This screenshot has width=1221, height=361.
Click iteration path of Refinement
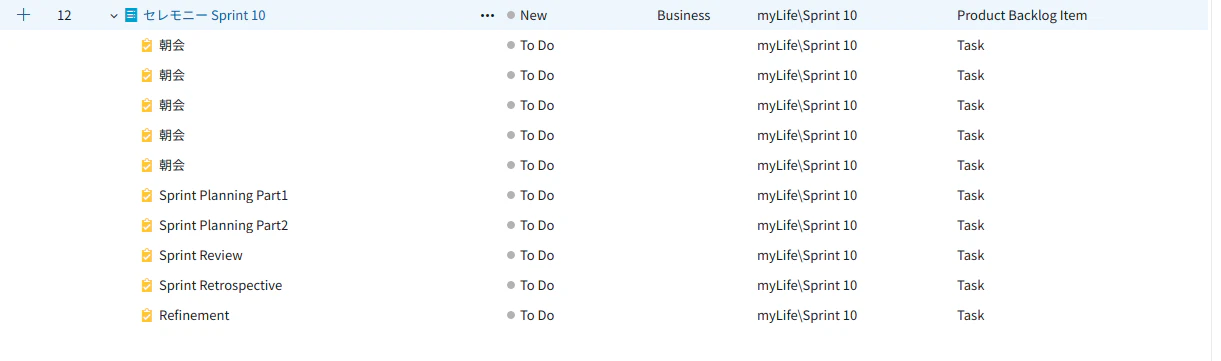[x=807, y=315]
